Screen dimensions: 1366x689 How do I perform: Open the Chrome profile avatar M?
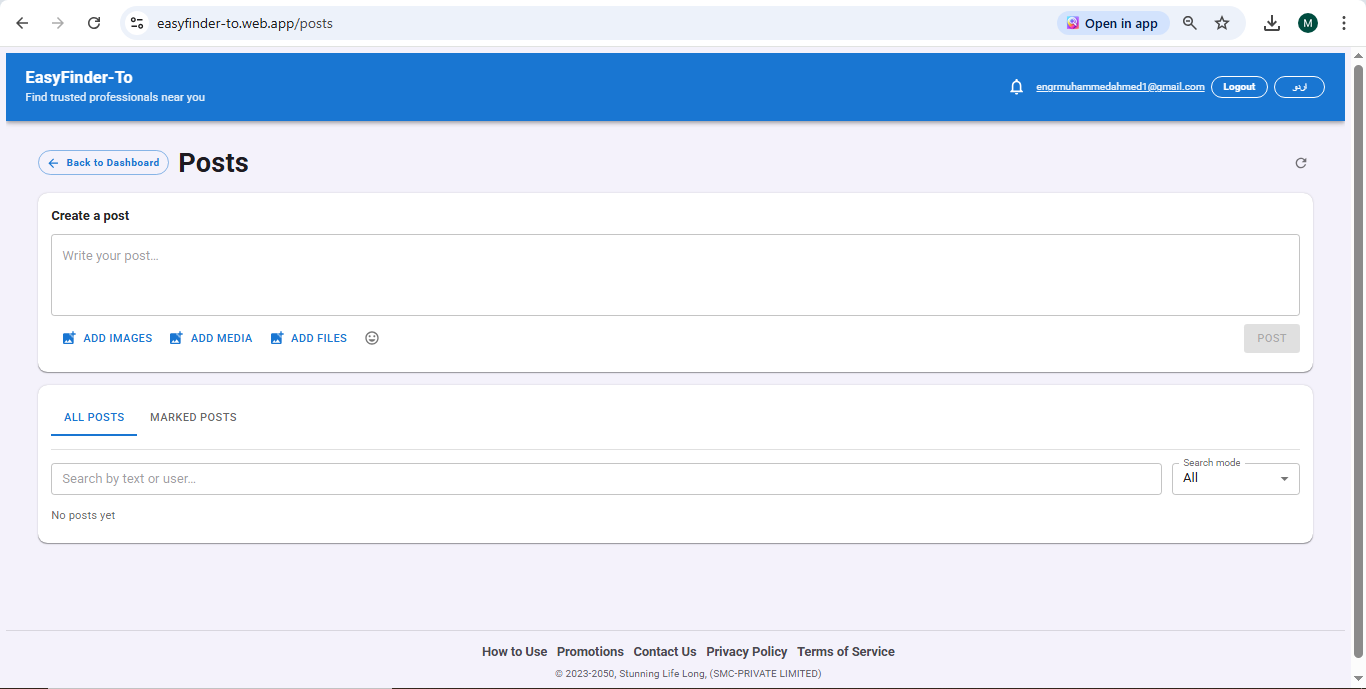tap(1308, 23)
